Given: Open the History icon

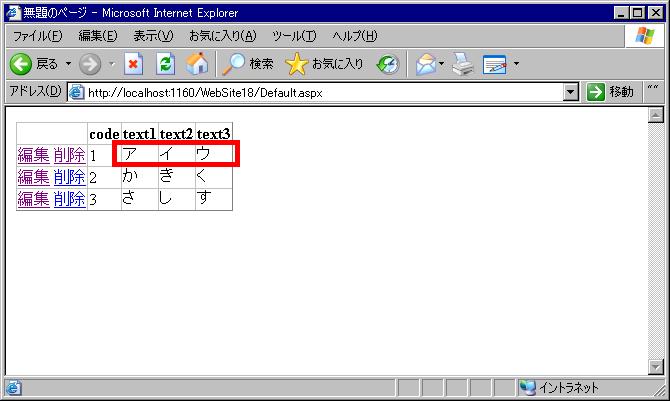Looking at the screenshot, I should 388,64.
